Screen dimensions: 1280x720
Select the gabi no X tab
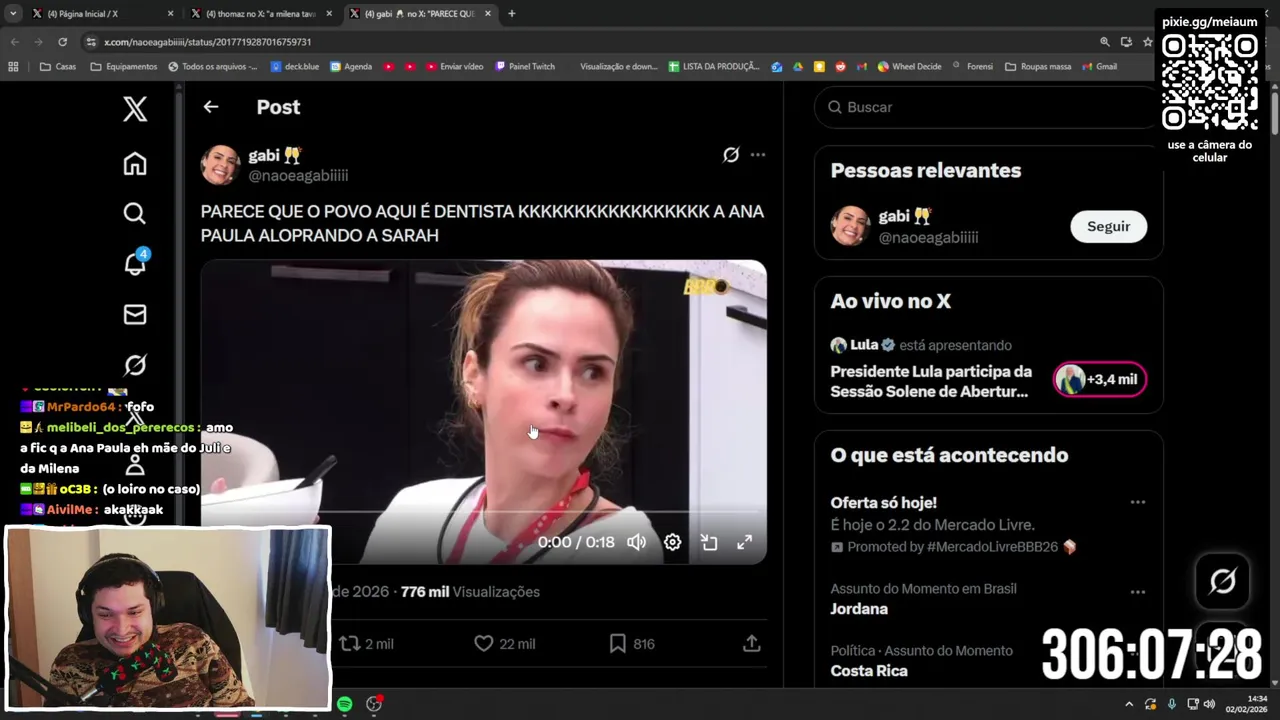click(420, 14)
